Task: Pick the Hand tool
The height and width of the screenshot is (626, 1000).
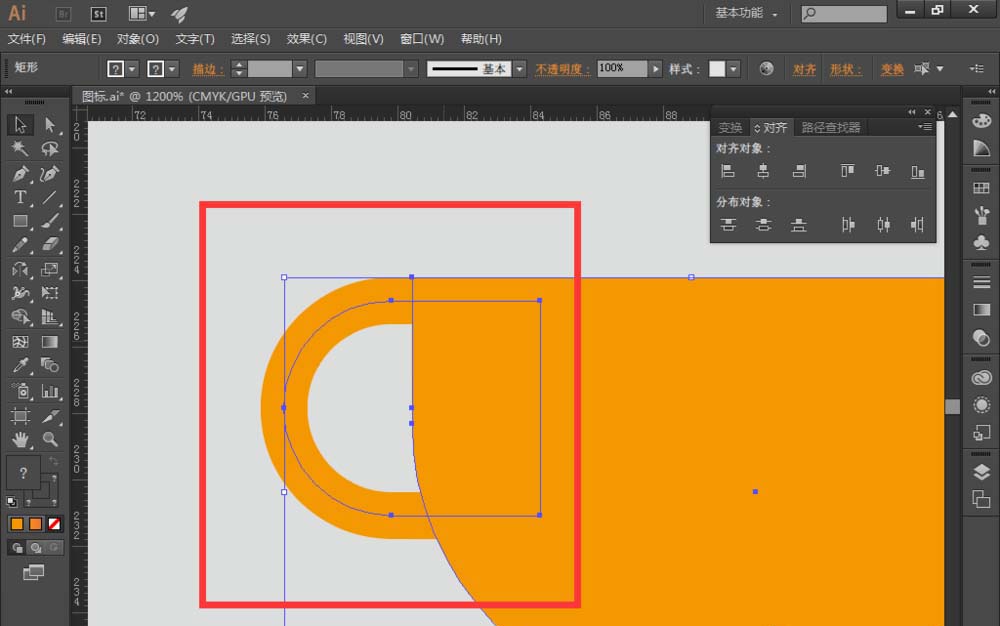Action: pos(20,439)
